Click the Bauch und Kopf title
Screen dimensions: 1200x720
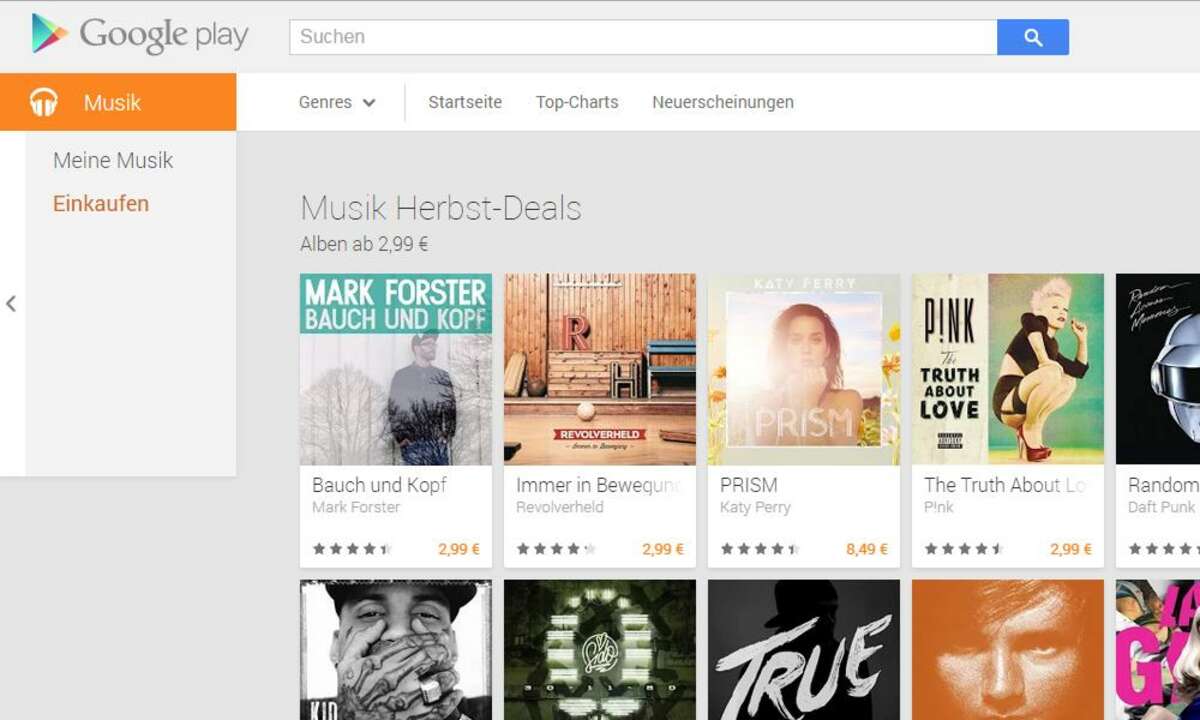379,485
